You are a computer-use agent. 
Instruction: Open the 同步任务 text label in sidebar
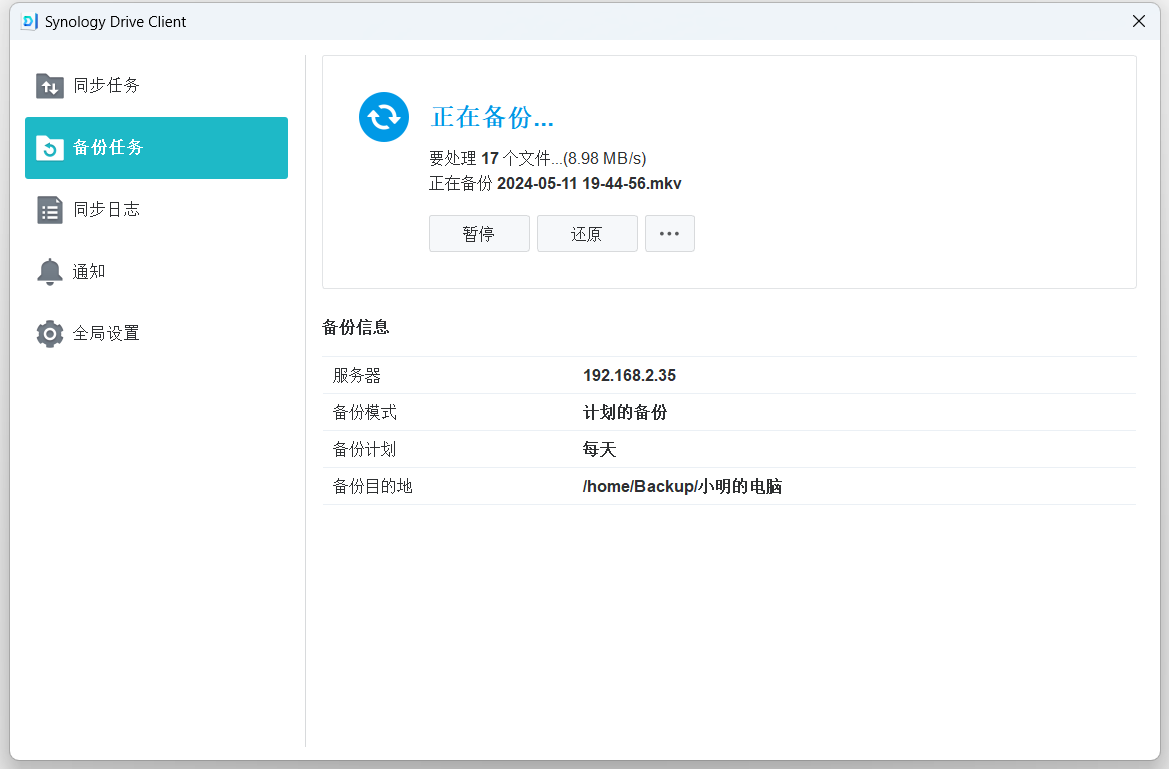(x=106, y=86)
